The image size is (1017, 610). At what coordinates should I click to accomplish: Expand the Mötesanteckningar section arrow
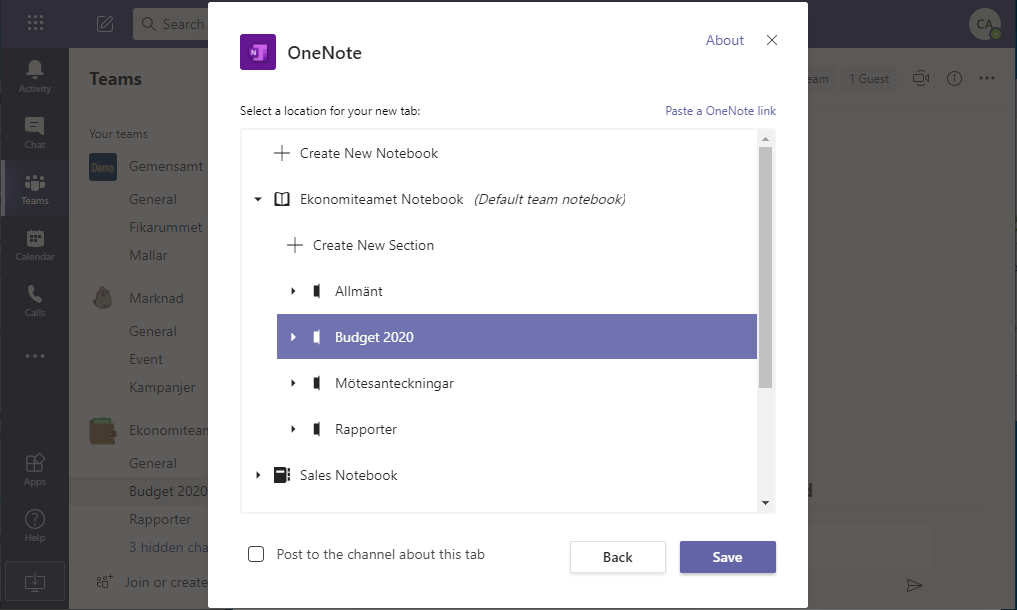(x=293, y=383)
